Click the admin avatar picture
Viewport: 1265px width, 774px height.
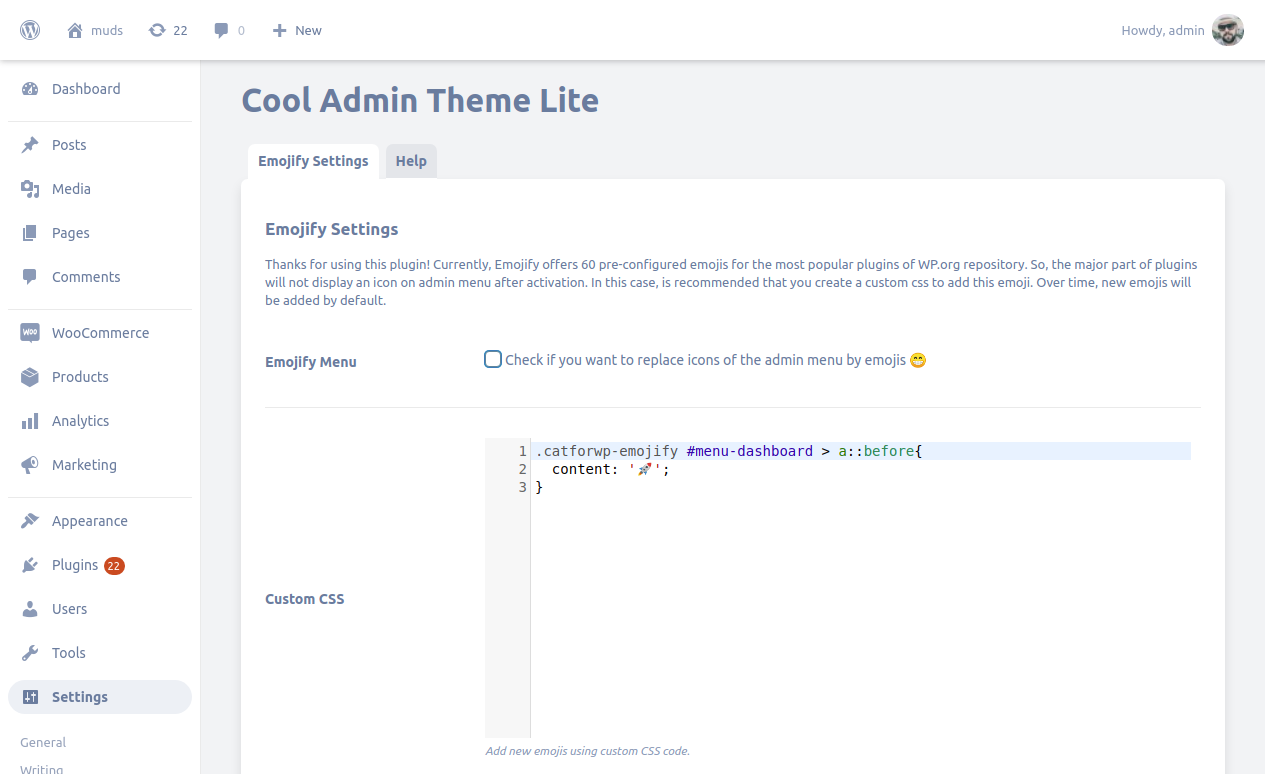(x=1228, y=30)
